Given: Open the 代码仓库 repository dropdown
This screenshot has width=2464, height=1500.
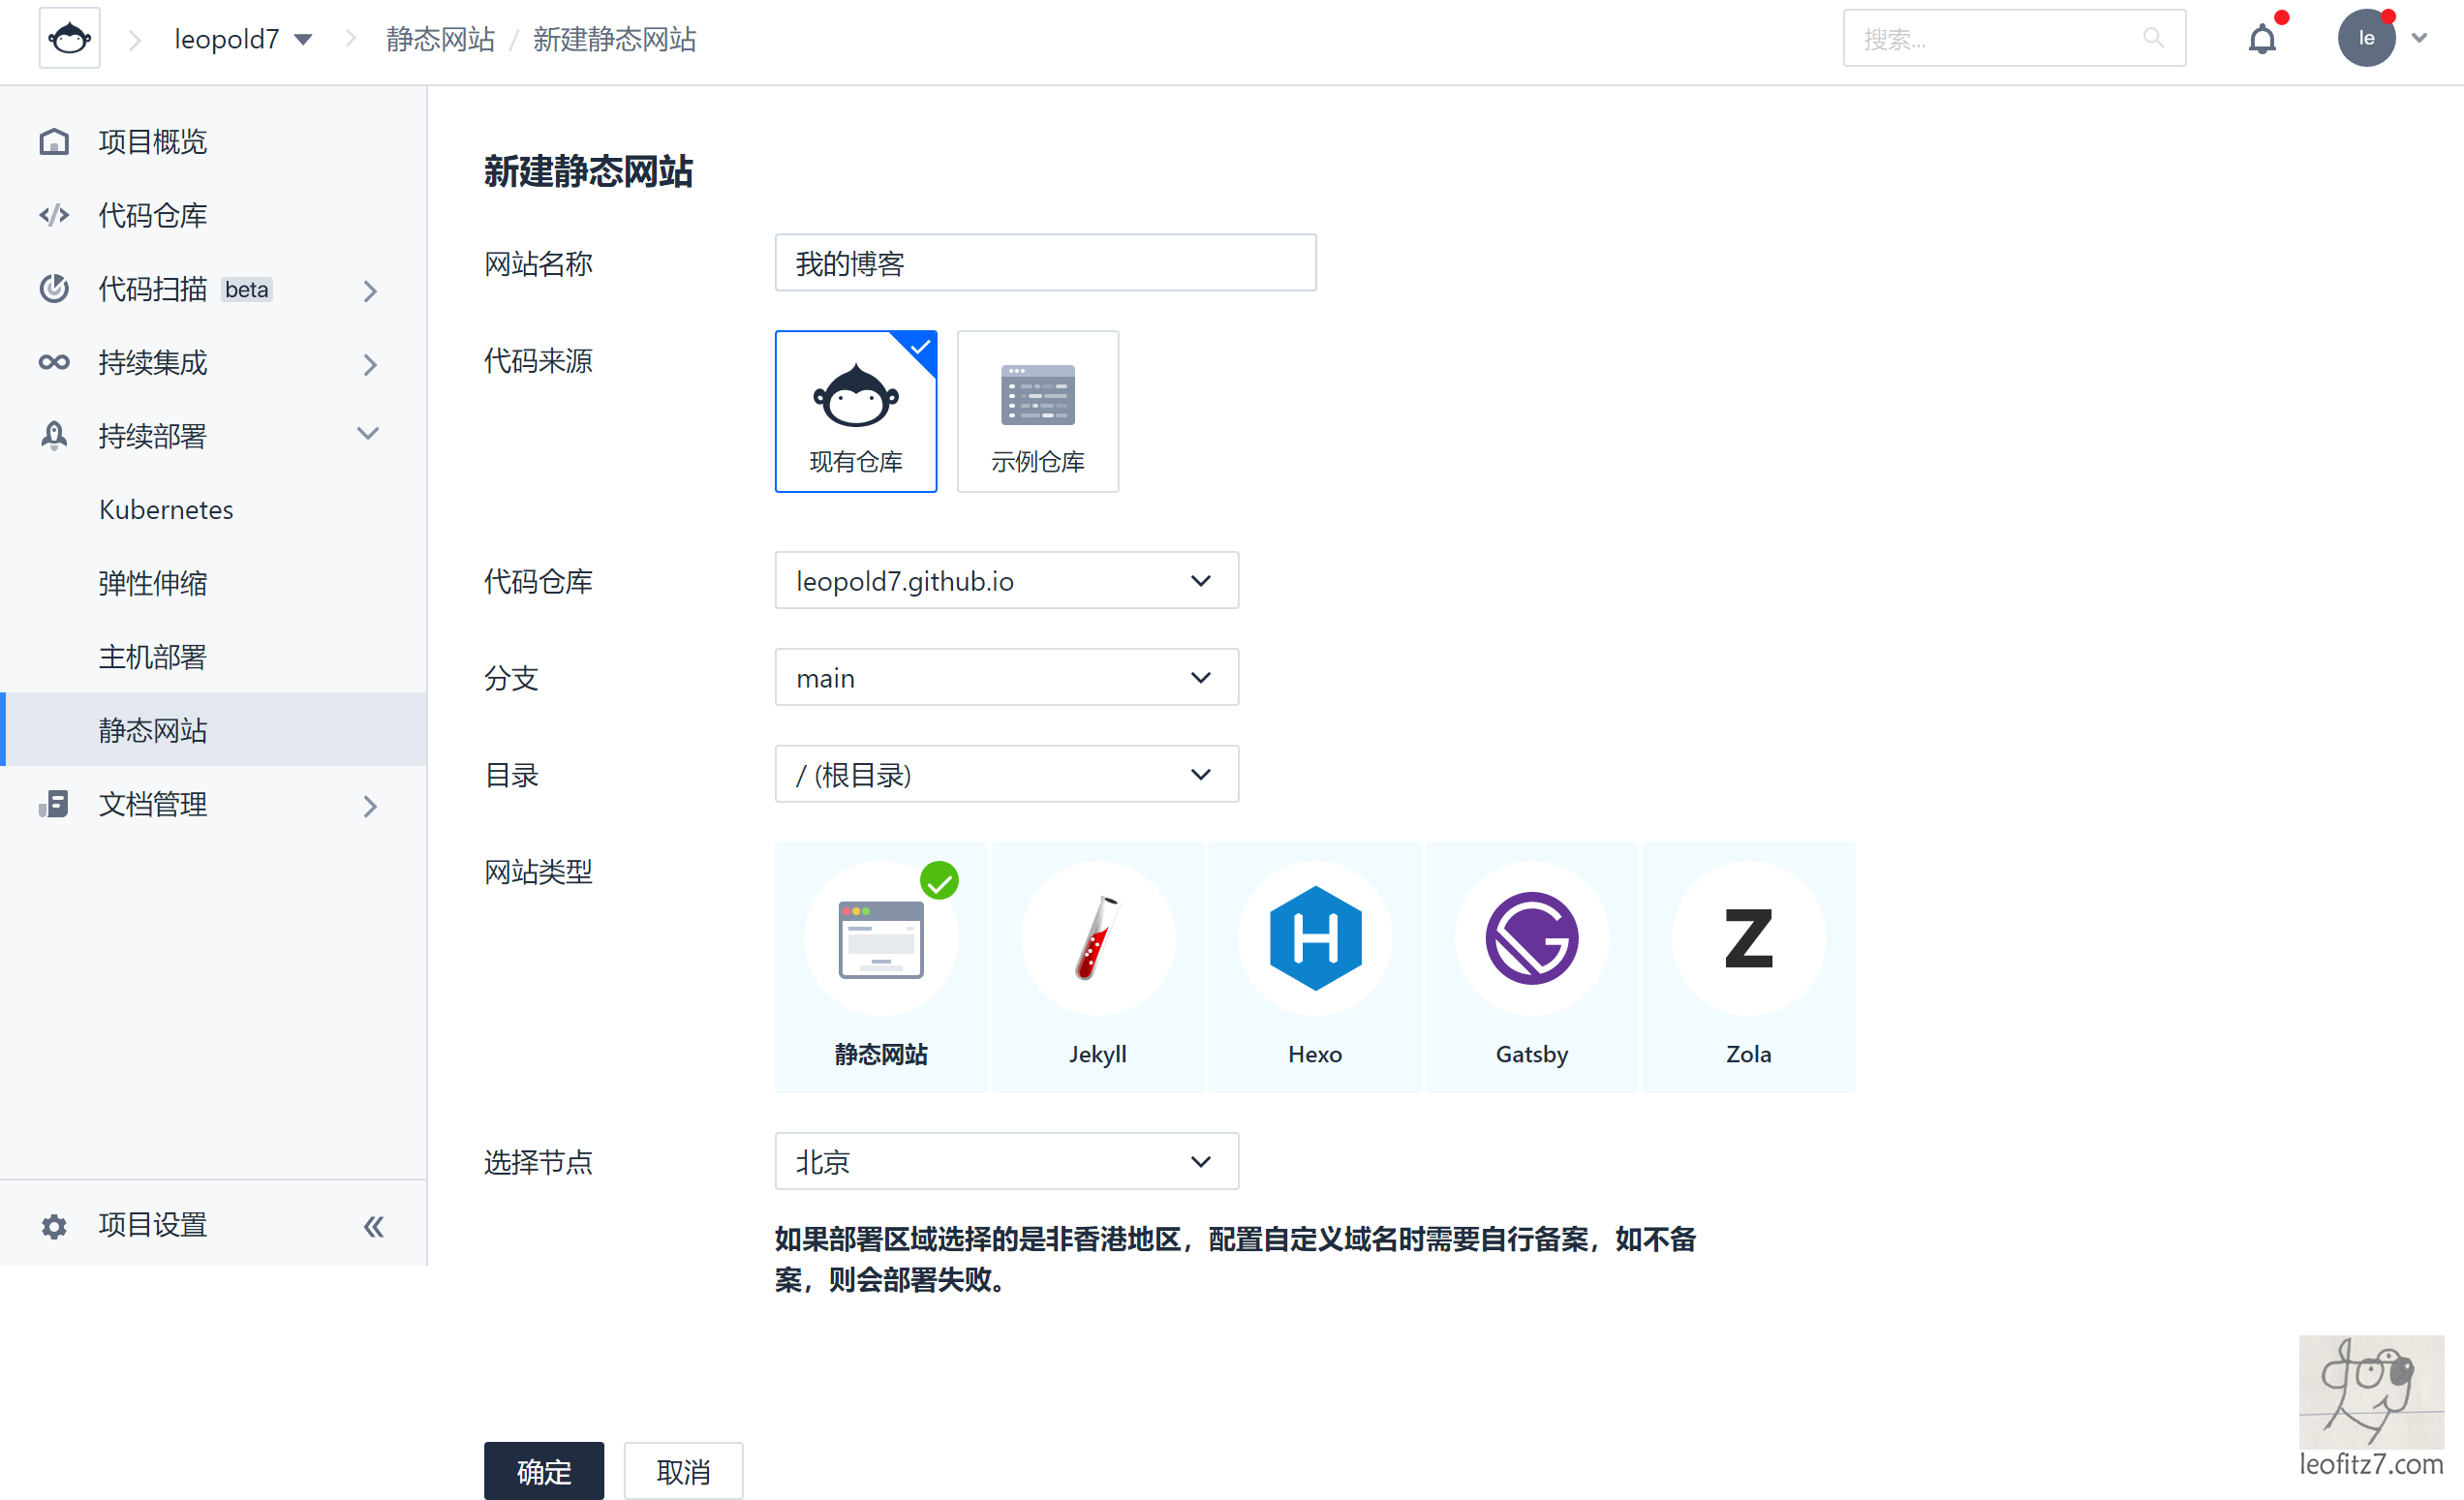Looking at the screenshot, I should click(1006, 580).
